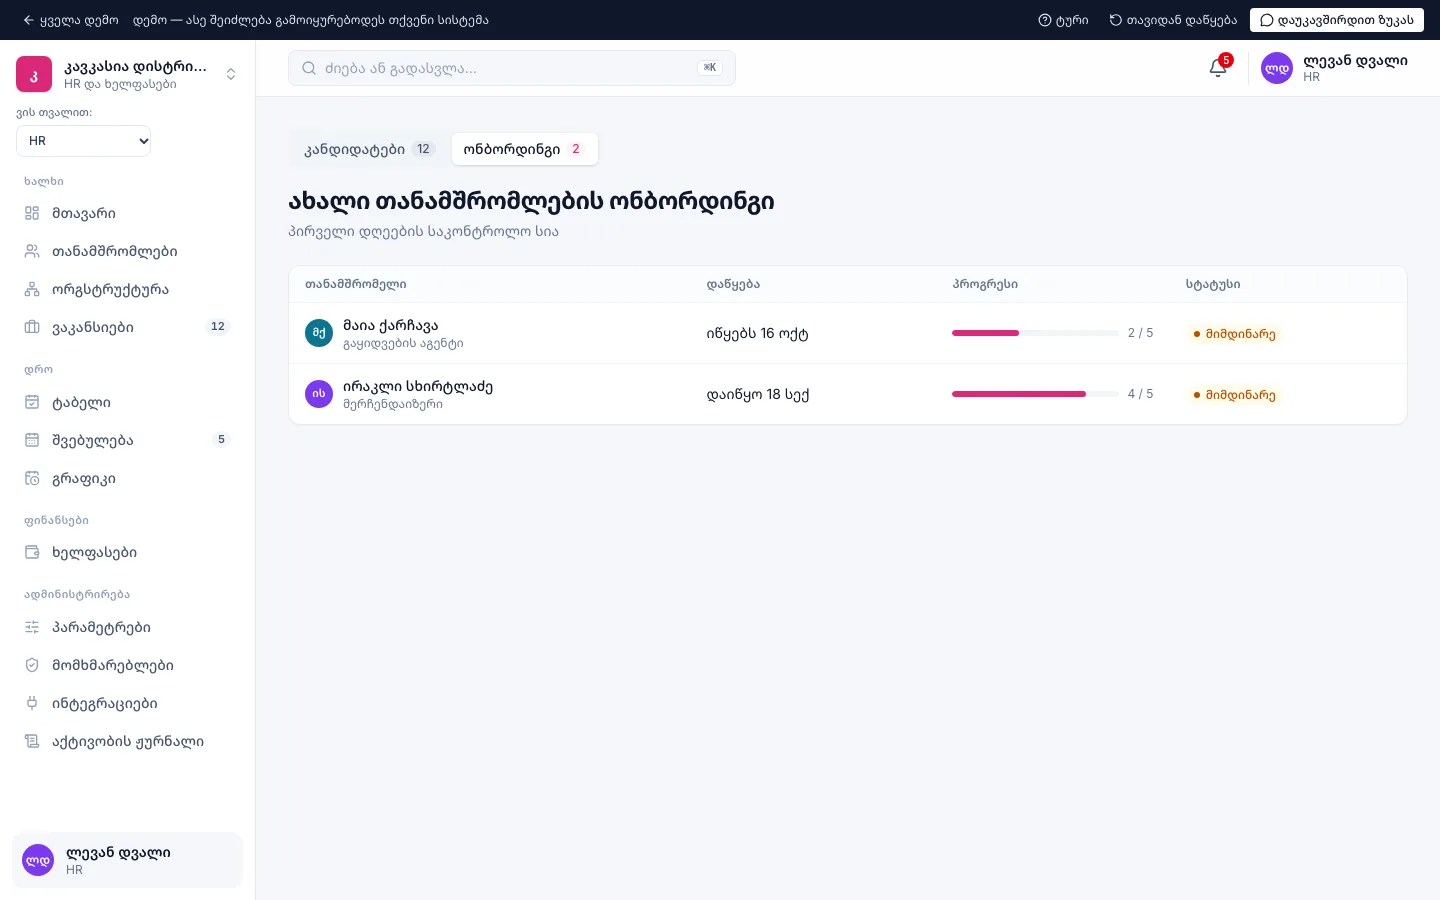The image size is (1440, 900).
Task: Click მაია ქარჩავა's progress bar
Action: pos(1034,333)
